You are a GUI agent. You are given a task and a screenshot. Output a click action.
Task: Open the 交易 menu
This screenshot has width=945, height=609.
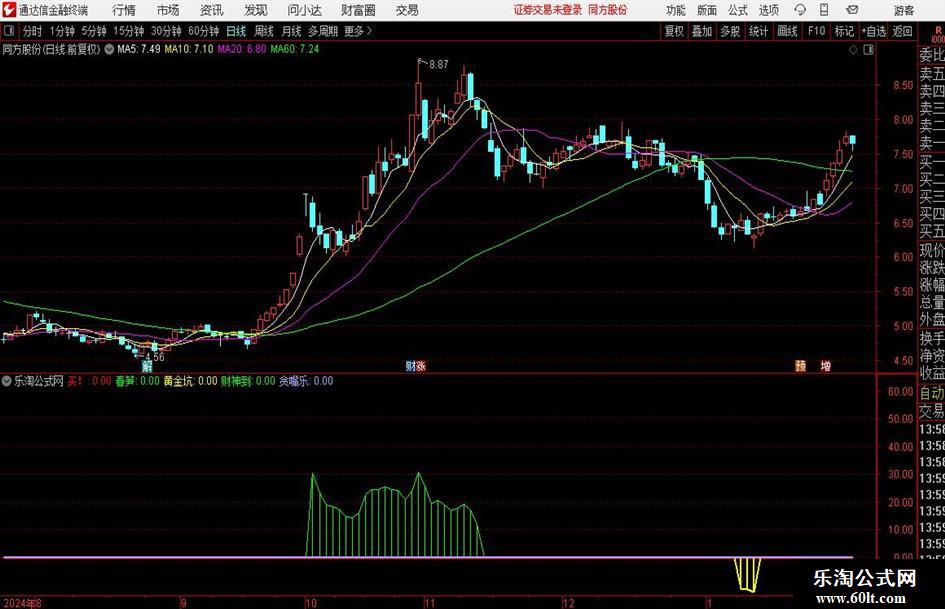pos(407,10)
